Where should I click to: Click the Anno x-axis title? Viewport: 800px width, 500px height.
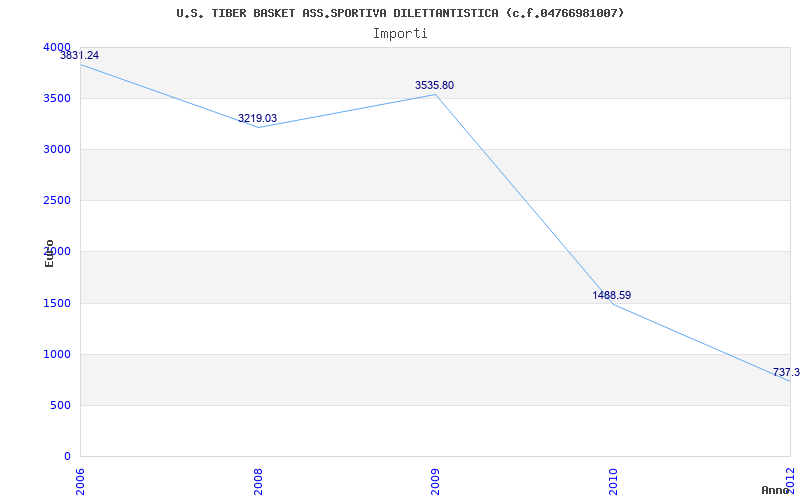[775, 491]
